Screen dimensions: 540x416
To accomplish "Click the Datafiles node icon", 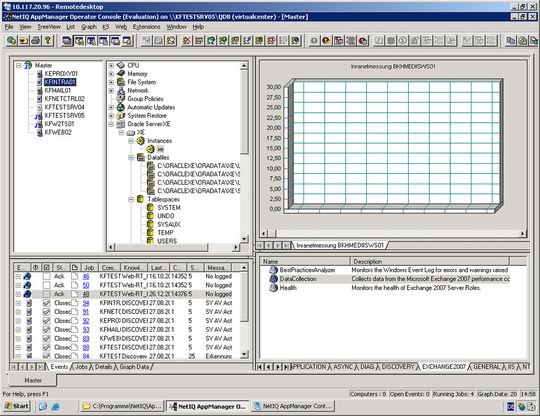I will coord(141,157).
